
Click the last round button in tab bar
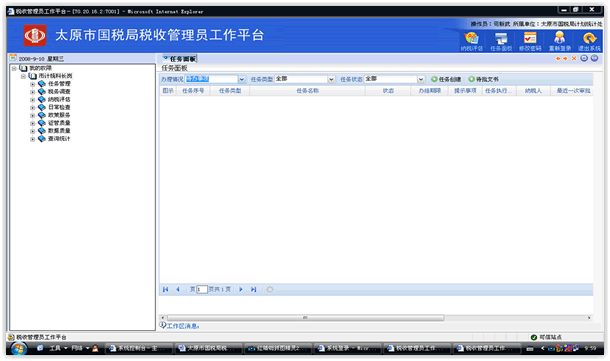[x=594, y=58]
